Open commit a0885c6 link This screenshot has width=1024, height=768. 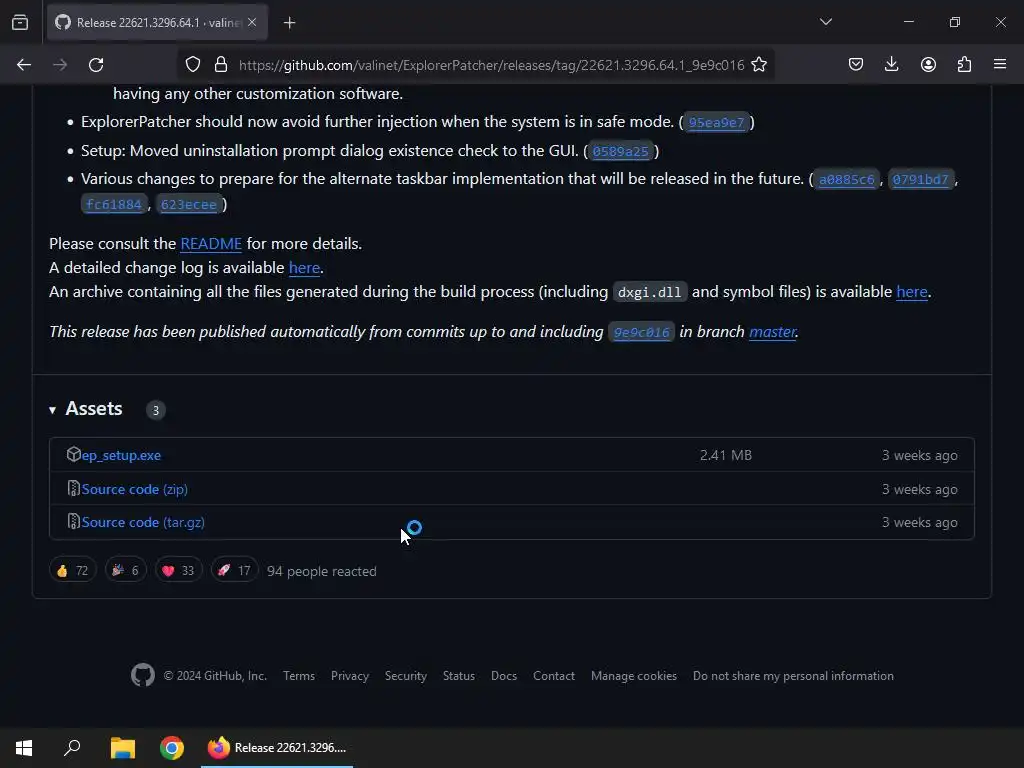[x=846, y=180]
